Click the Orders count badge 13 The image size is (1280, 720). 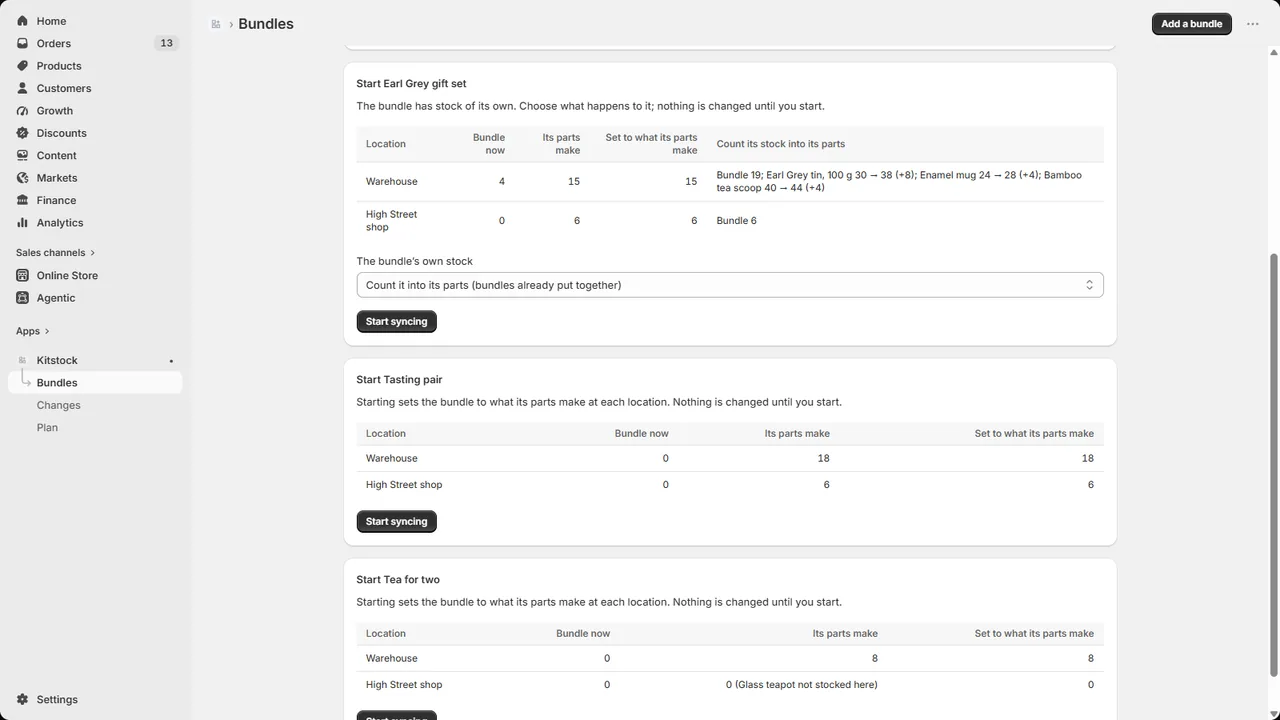[x=166, y=43]
